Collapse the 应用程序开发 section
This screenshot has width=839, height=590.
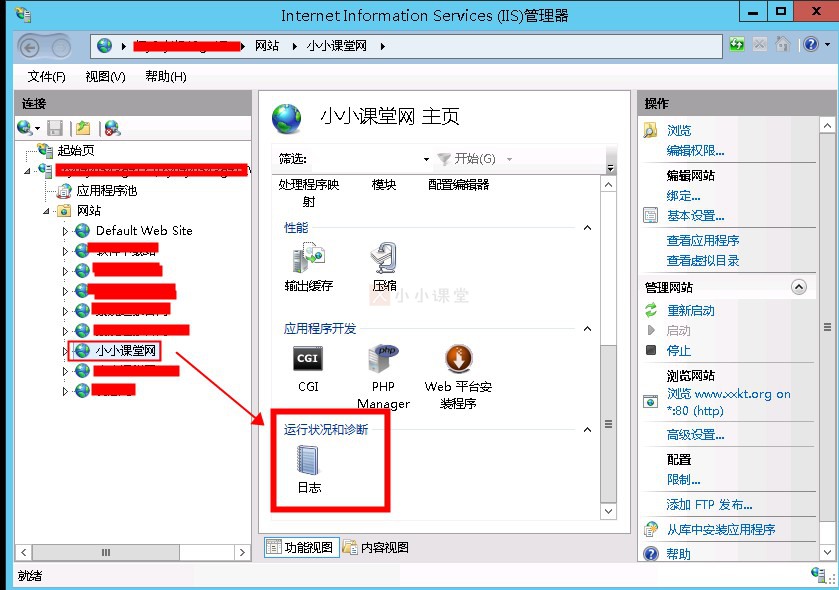coord(587,328)
